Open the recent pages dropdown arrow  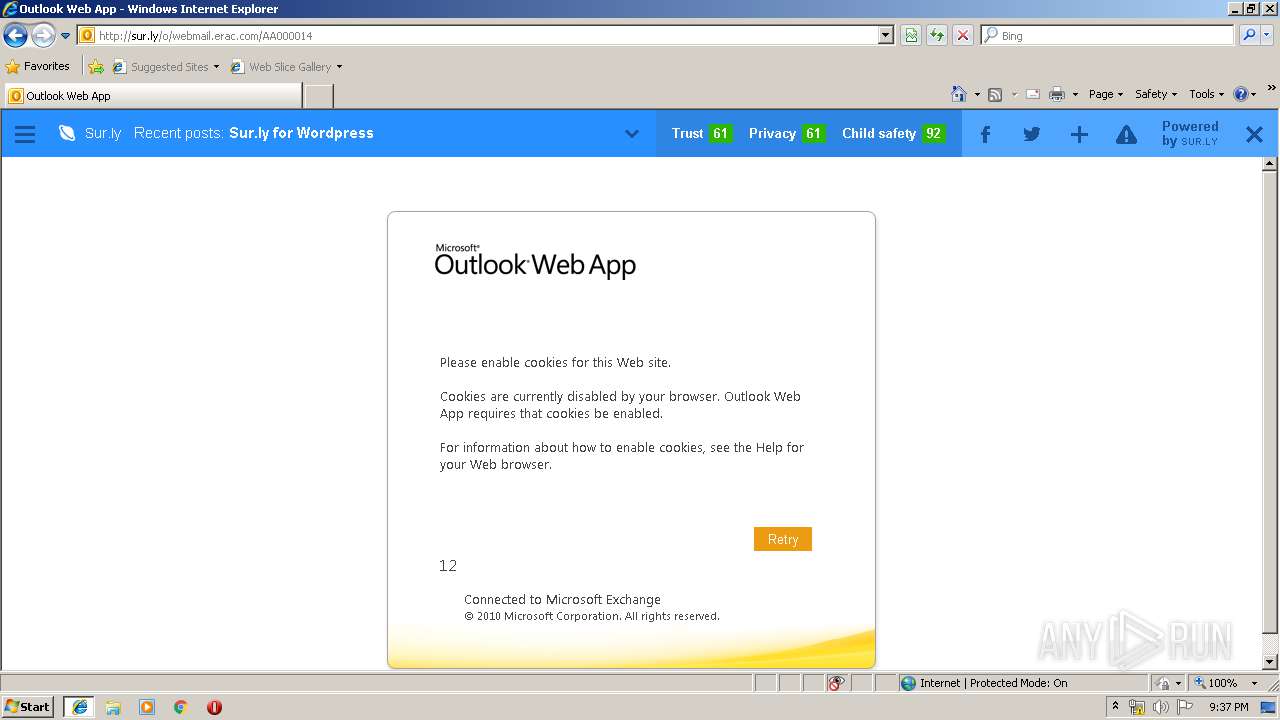click(65, 36)
